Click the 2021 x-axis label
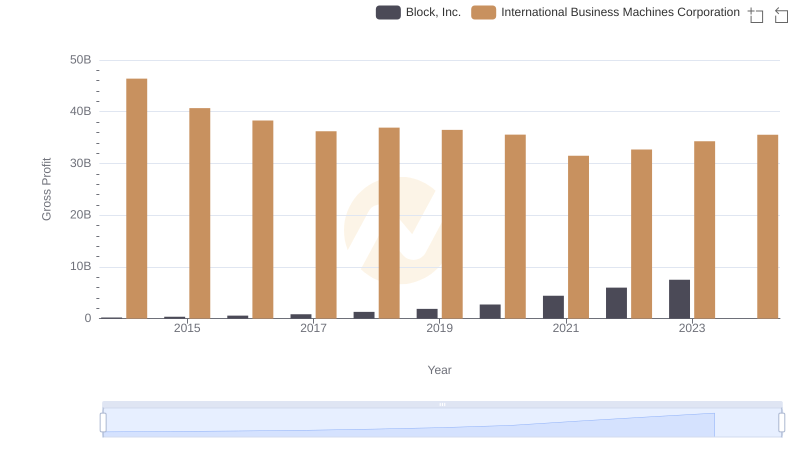800x461 pixels. point(566,328)
